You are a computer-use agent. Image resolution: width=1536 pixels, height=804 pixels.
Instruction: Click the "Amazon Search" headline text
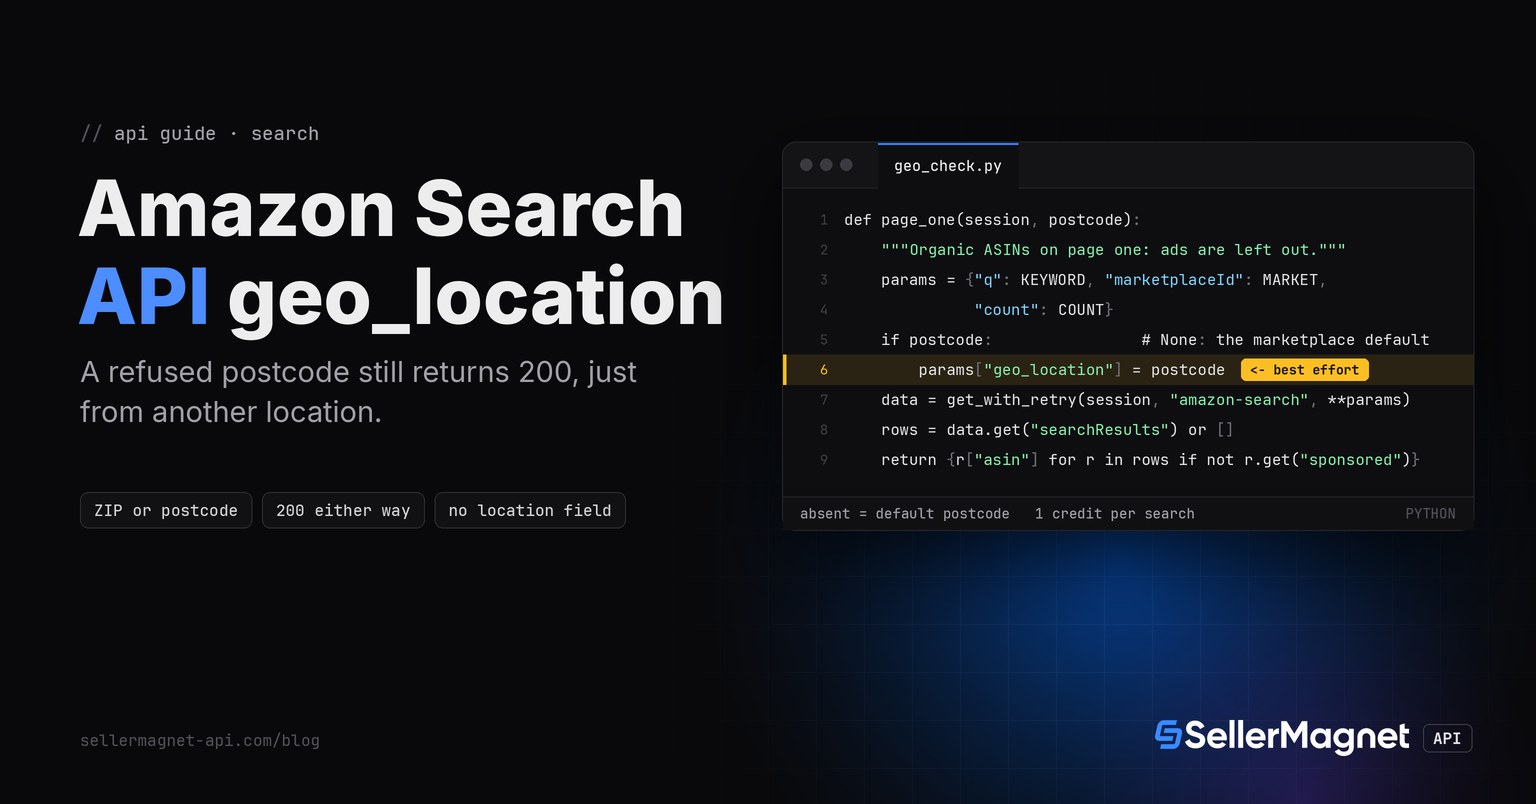pos(381,209)
